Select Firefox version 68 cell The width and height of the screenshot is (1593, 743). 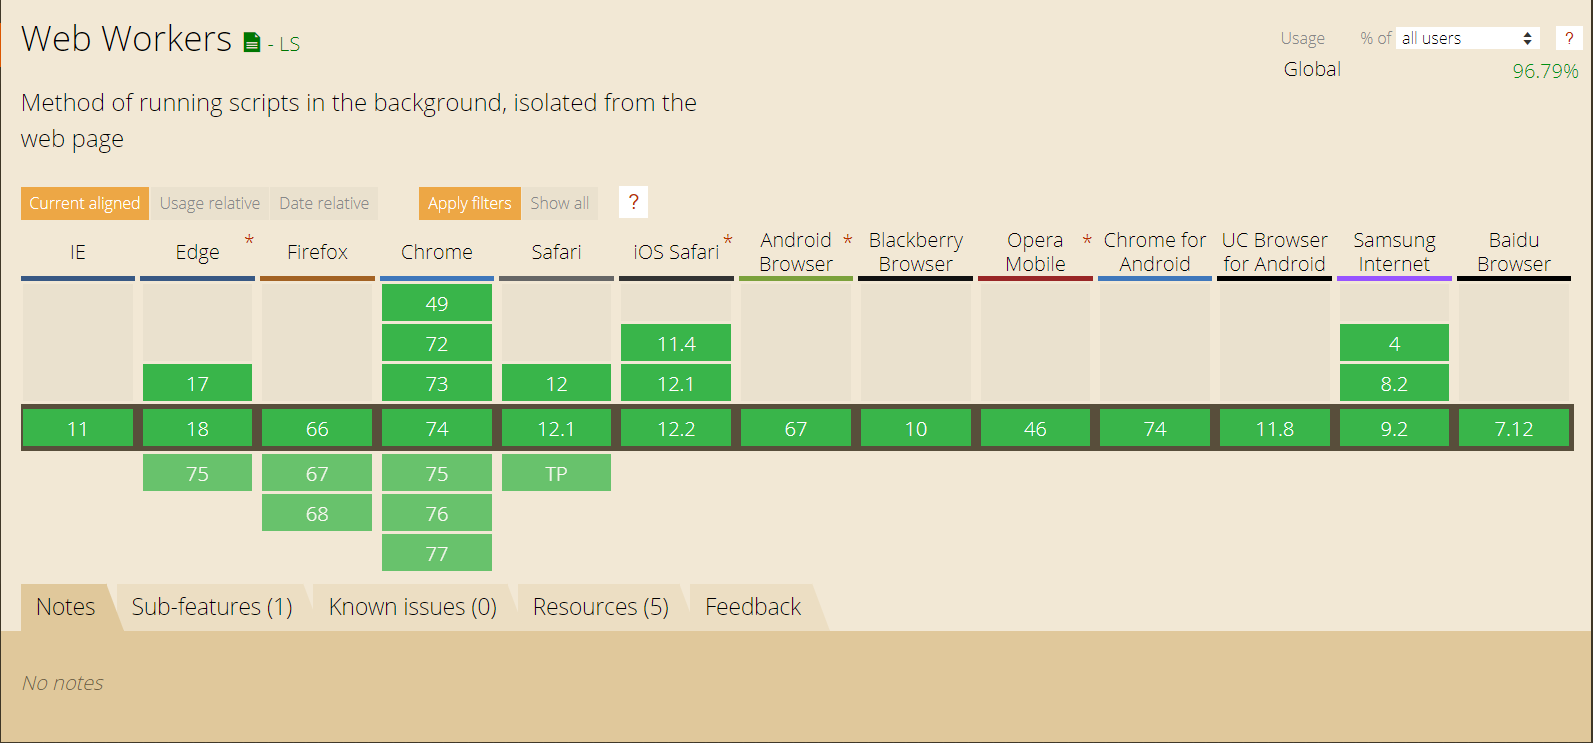pos(317,513)
